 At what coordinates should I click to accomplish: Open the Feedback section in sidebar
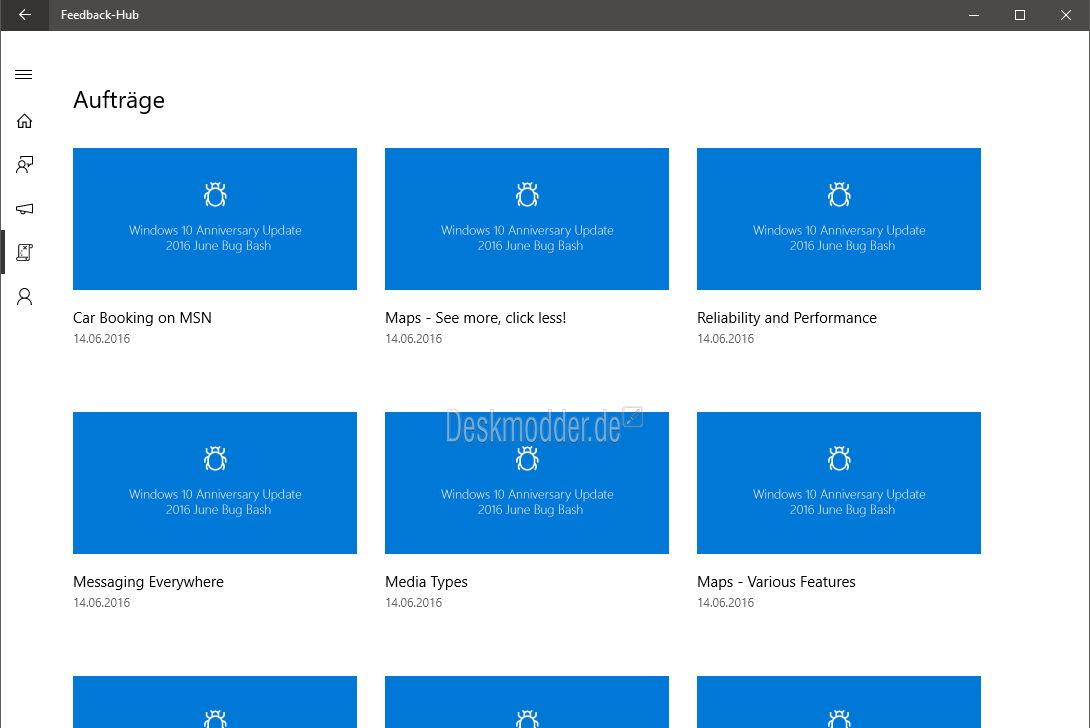(x=24, y=165)
